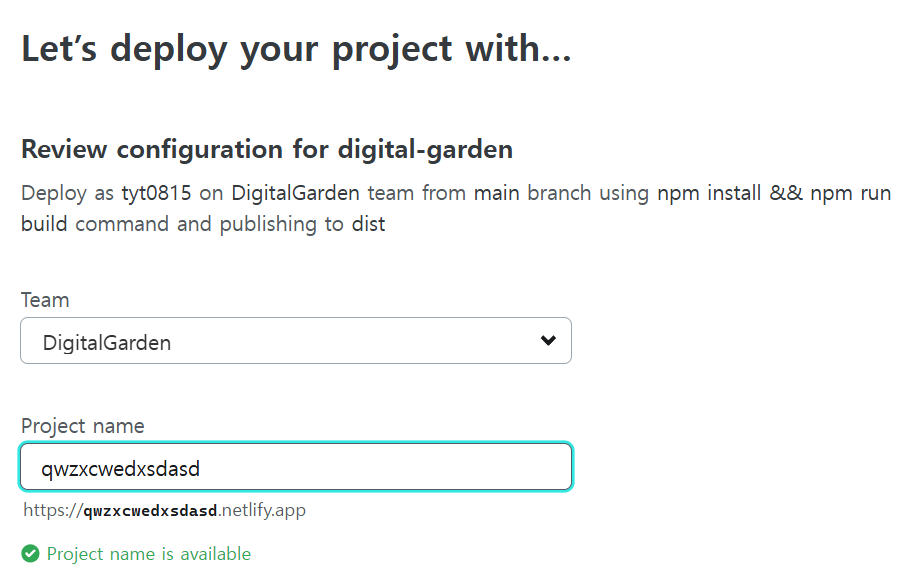Viewport: 900px width, 583px height.
Task: Click the green checkmark availability icon
Action: [x=31, y=554]
